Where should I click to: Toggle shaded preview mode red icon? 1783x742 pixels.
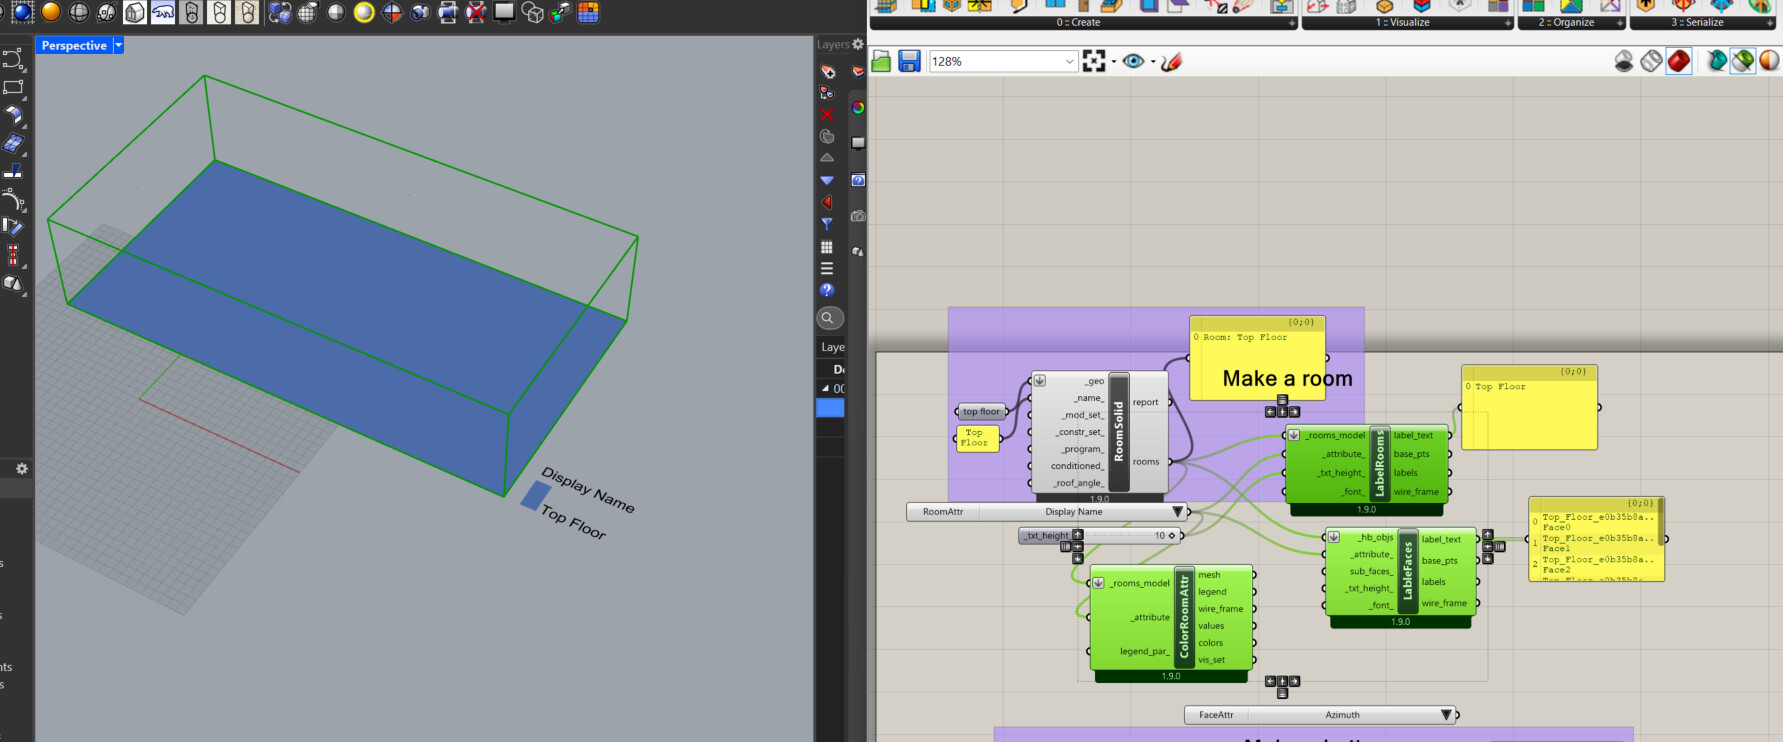pos(1679,62)
